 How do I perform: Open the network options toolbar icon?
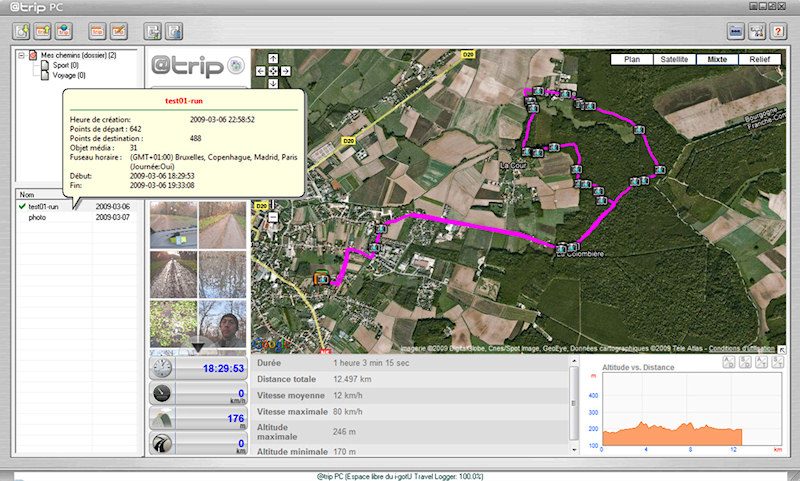pyautogui.click(x=757, y=31)
